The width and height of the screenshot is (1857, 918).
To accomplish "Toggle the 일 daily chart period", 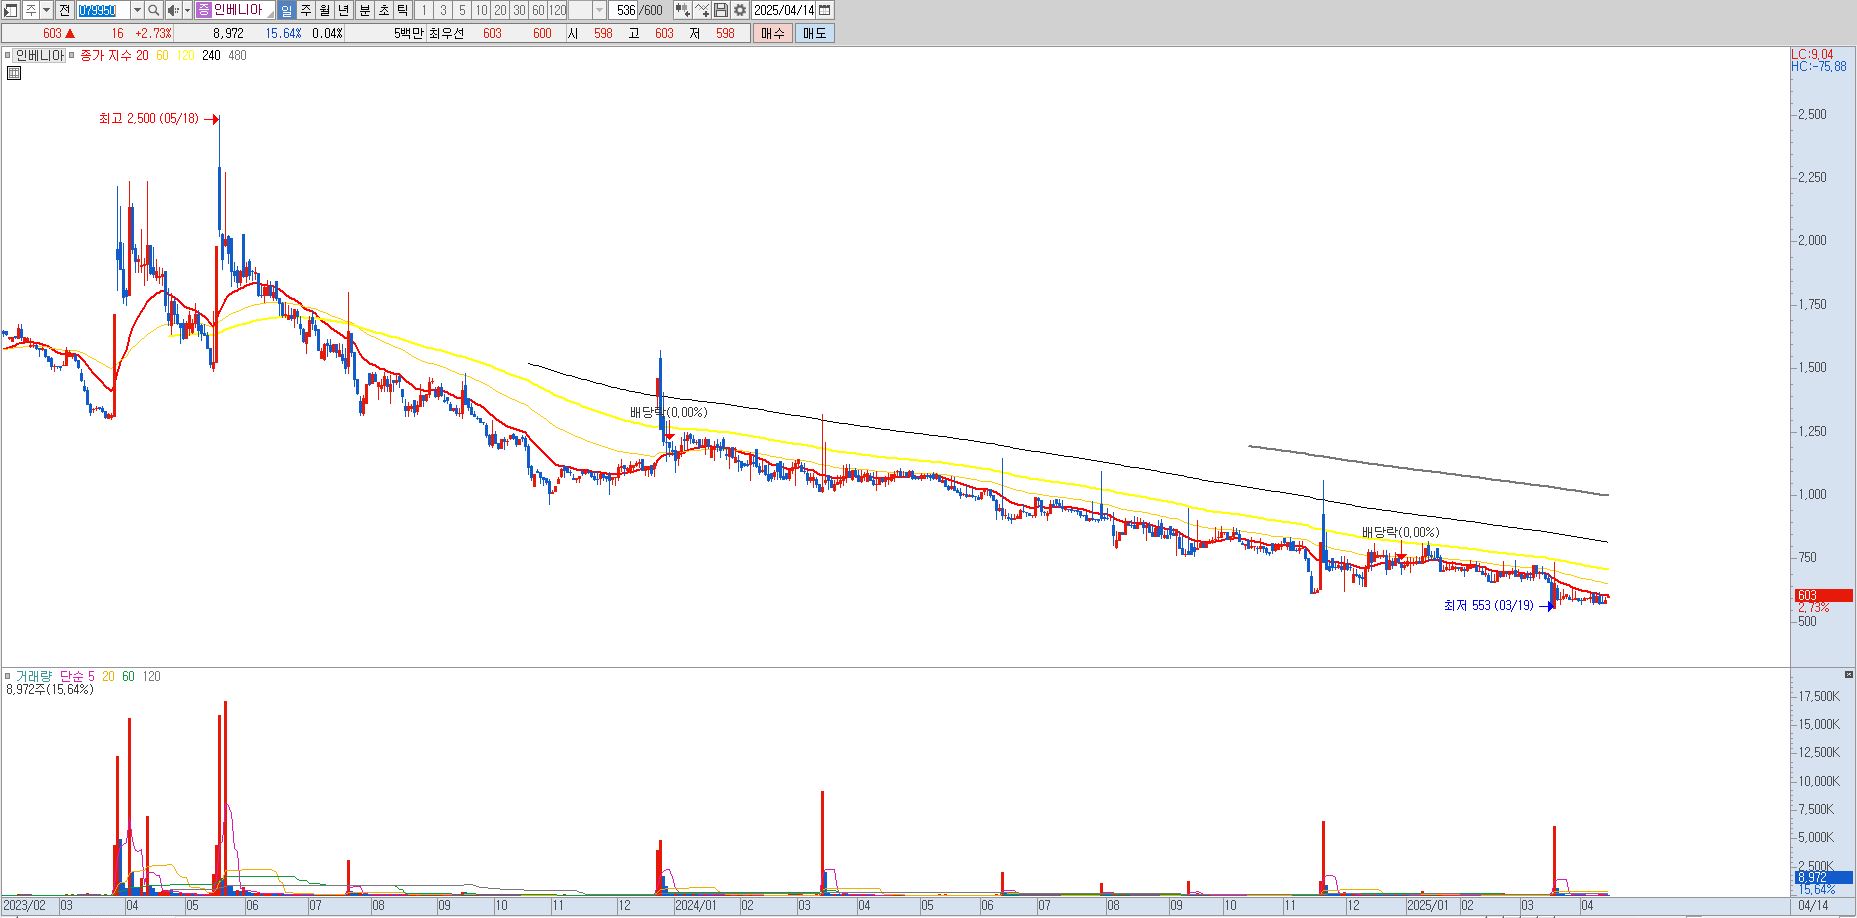I will pyautogui.click(x=286, y=10).
